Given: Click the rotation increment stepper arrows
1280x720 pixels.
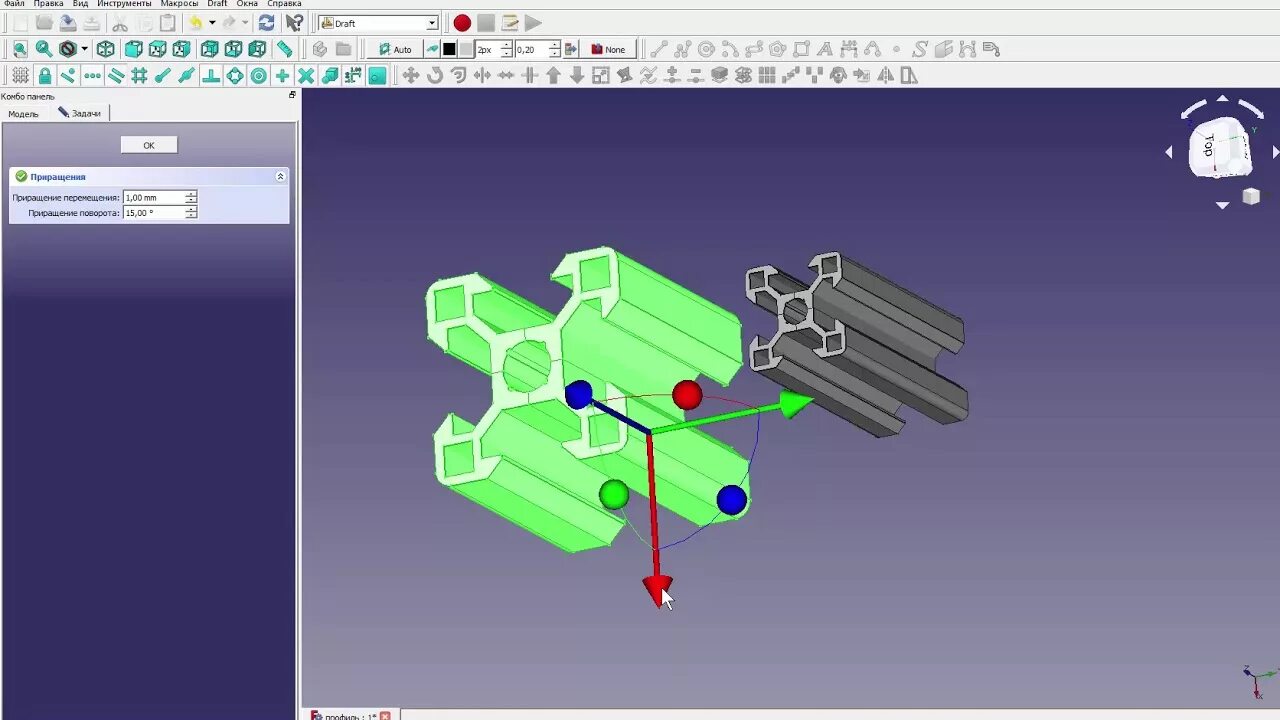Looking at the screenshot, I should pyautogui.click(x=191, y=213).
